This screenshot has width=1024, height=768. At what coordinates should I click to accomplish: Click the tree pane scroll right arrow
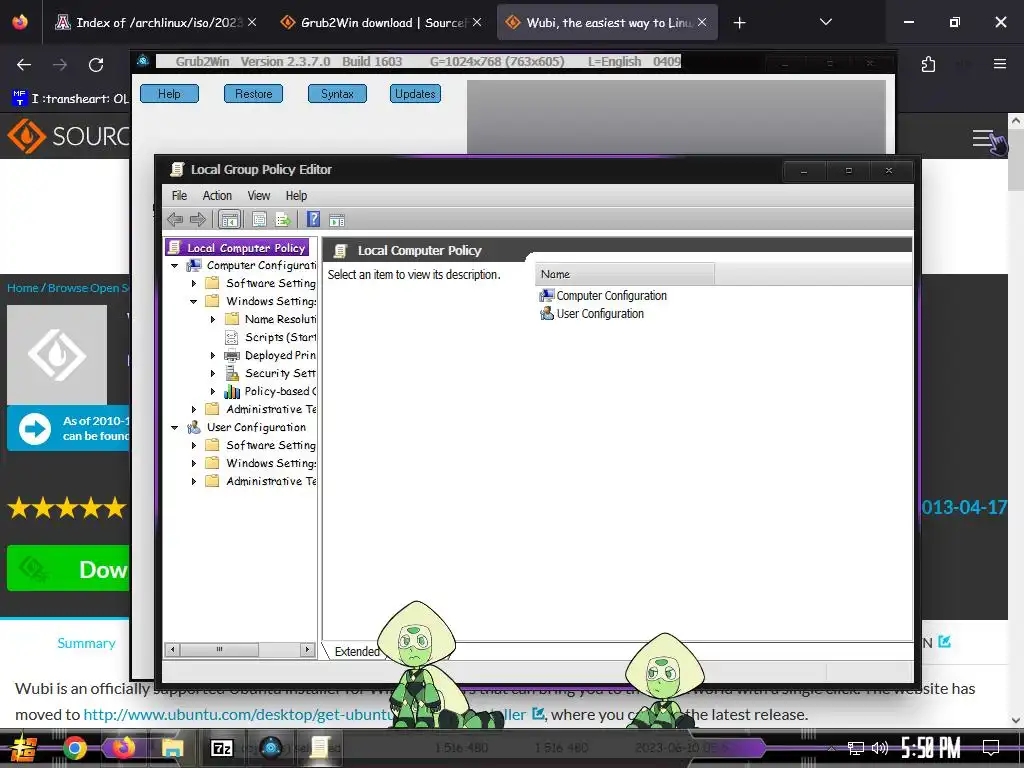point(307,649)
